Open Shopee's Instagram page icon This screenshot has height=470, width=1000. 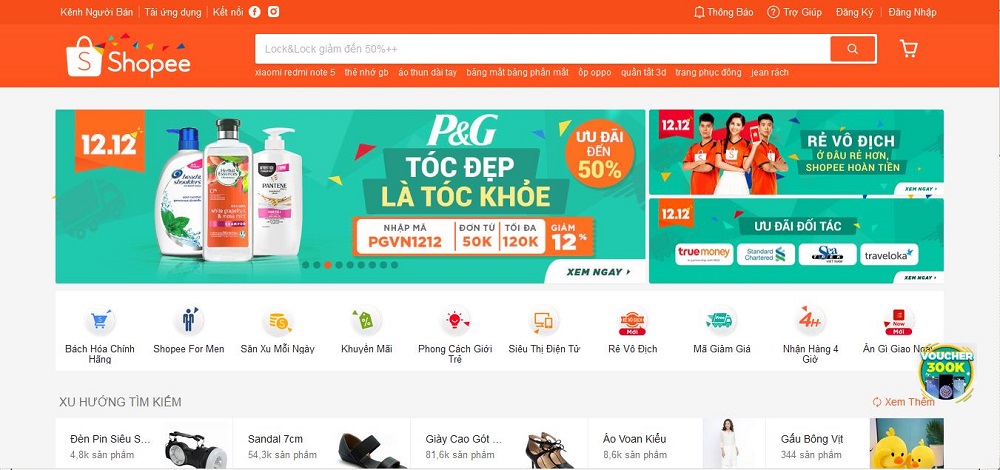274,11
